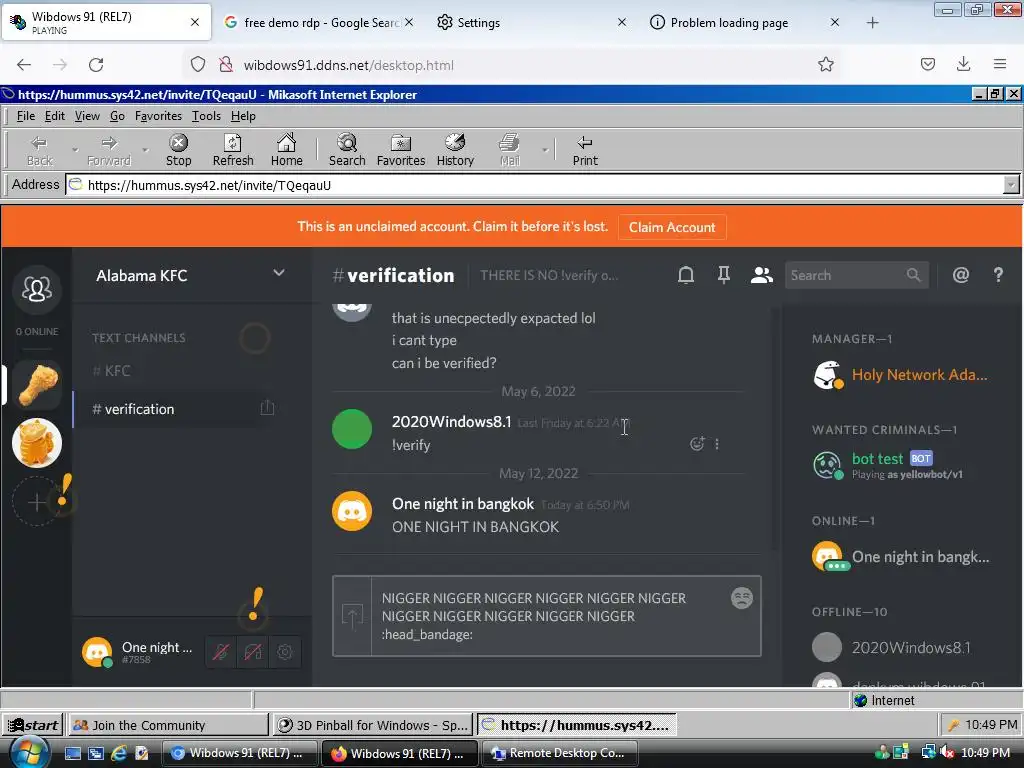Screen dimensions: 1024x768
Task: Click the upload file button in message box
Action: pyautogui.click(x=352, y=616)
